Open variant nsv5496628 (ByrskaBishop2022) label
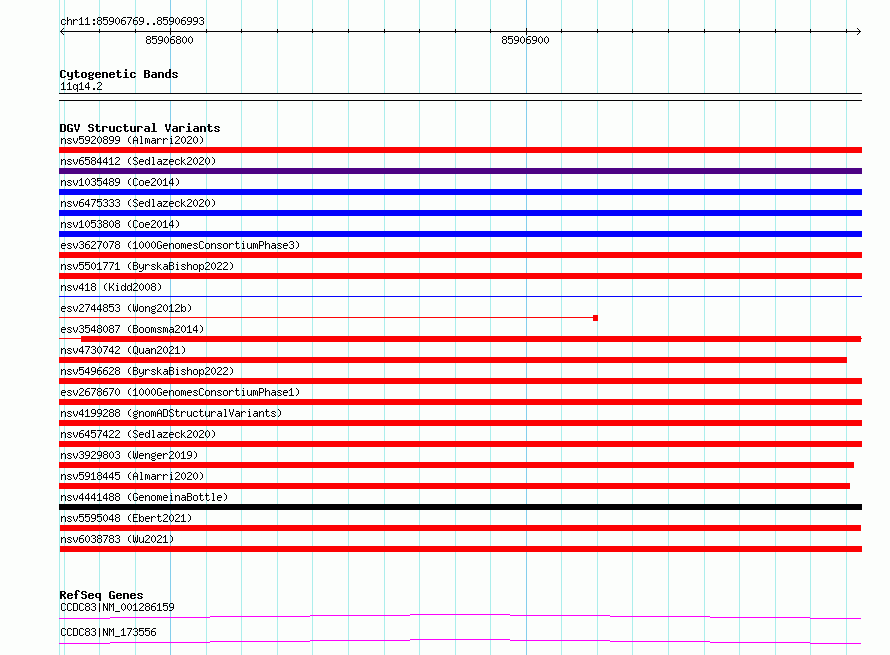 tap(147, 371)
